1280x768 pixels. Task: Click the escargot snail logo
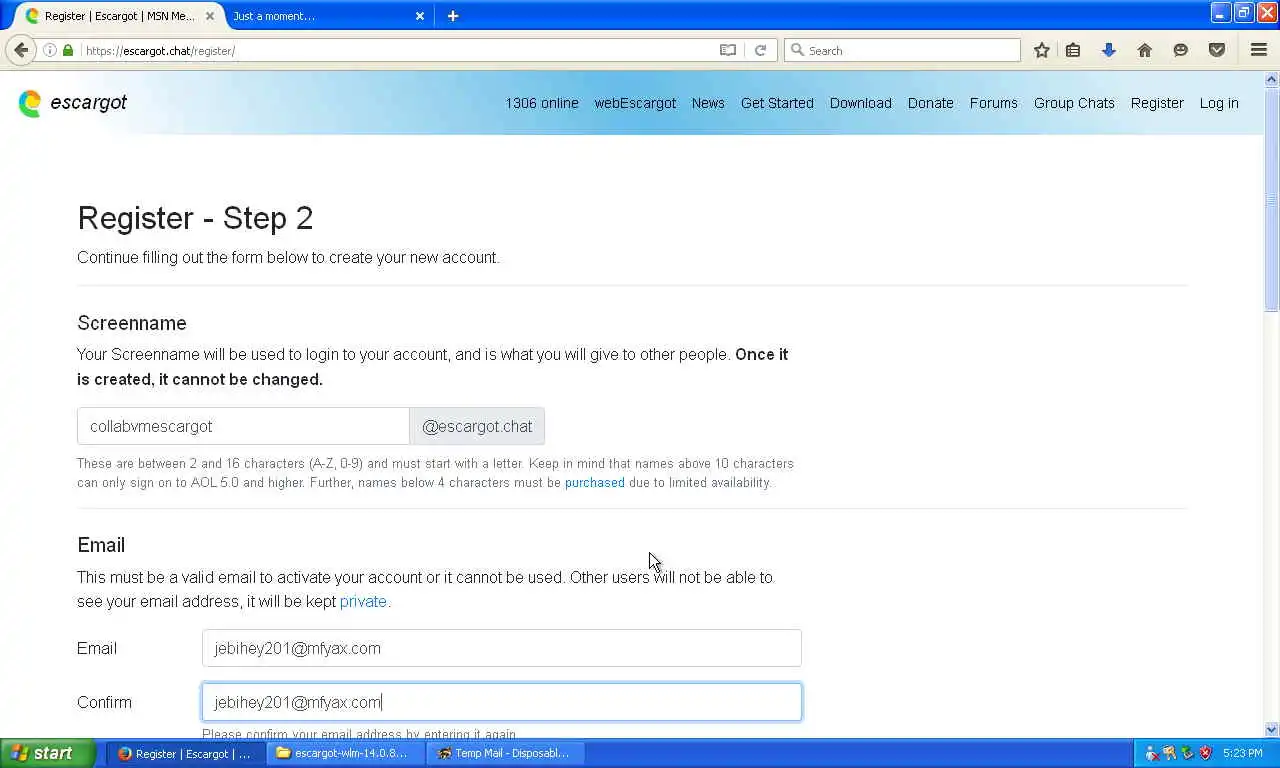coord(30,103)
